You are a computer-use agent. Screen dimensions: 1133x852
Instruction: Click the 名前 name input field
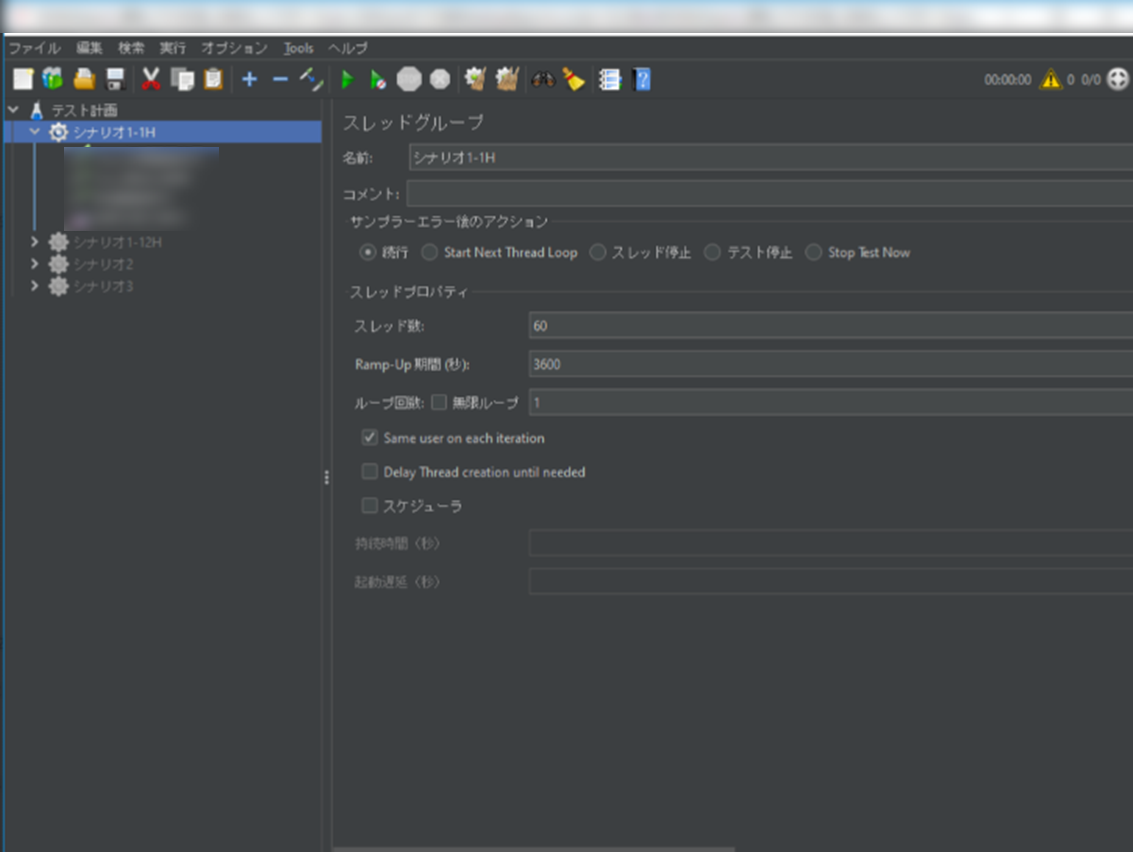[770, 157]
